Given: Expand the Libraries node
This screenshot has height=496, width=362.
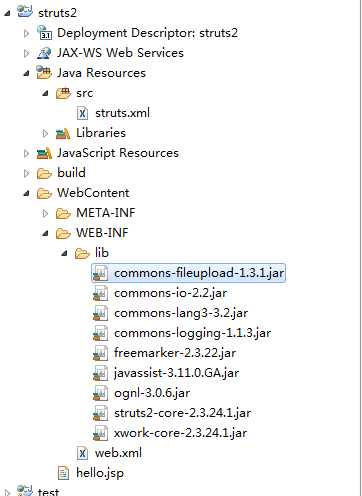Looking at the screenshot, I should click(45, 133).
